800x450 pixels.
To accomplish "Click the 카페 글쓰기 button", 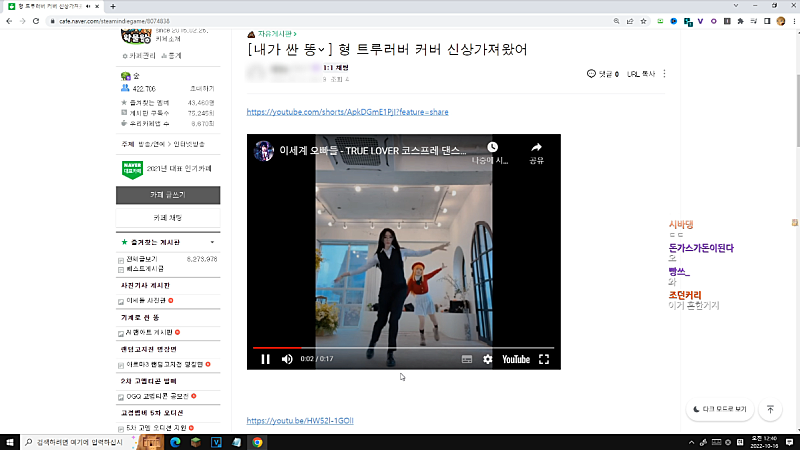I will point(167,194).
